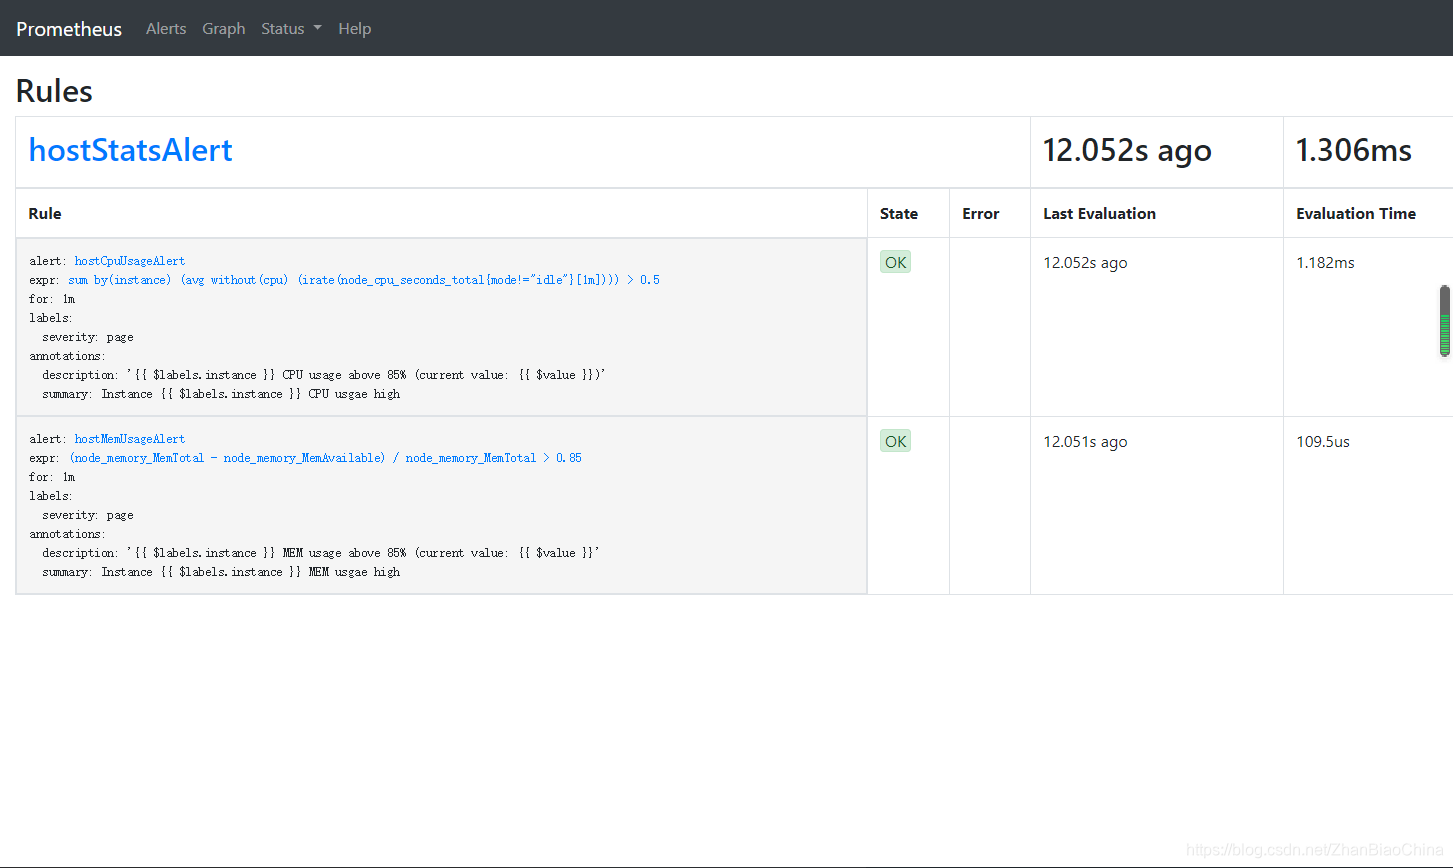1453x868 pixels.
Task: Click the CPU usgae high summary line
Action: [x=221, y=394]
